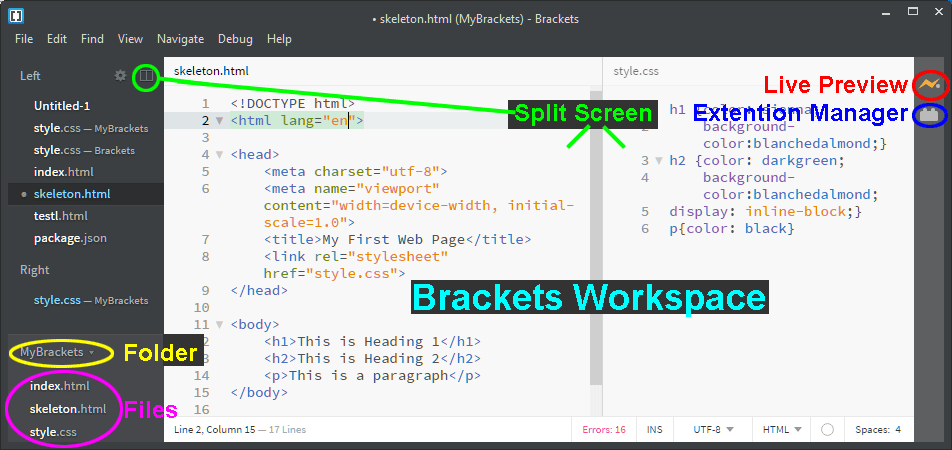Open the Find menu
Viewport: 952px width, 450px height.
click(92, 39)
